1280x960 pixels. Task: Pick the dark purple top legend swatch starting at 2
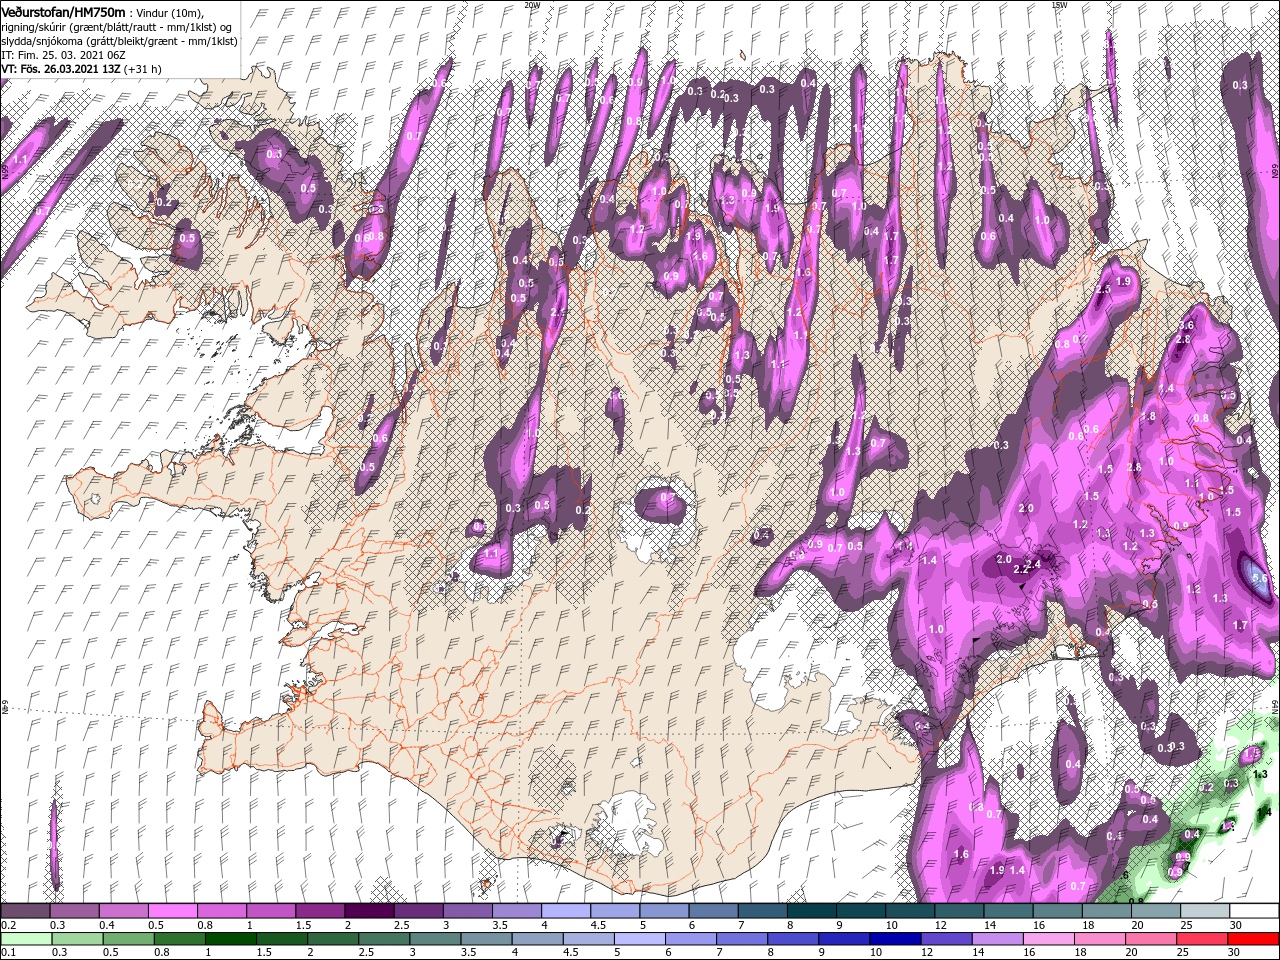370,911
